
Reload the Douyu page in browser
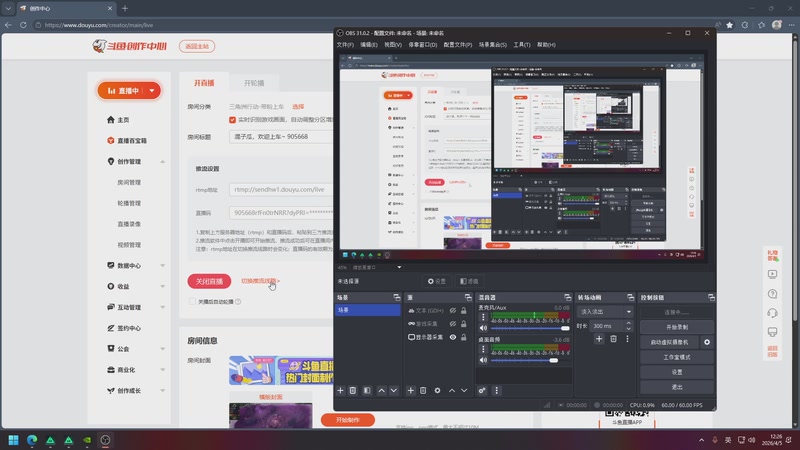23,25
